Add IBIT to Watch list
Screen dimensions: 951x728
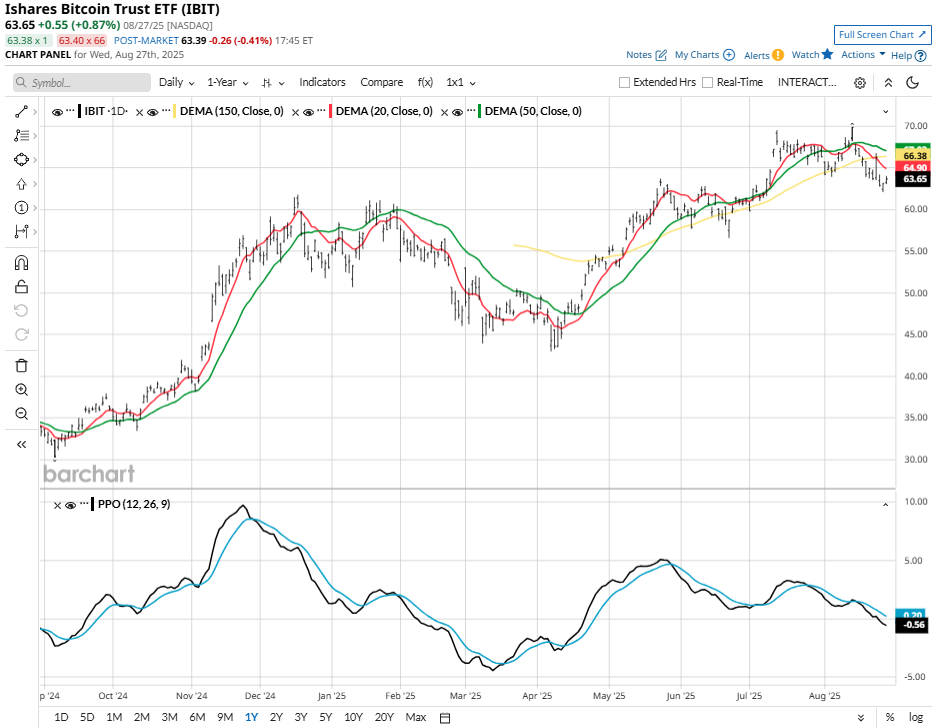pyautogui.click(x=812, y=55)
